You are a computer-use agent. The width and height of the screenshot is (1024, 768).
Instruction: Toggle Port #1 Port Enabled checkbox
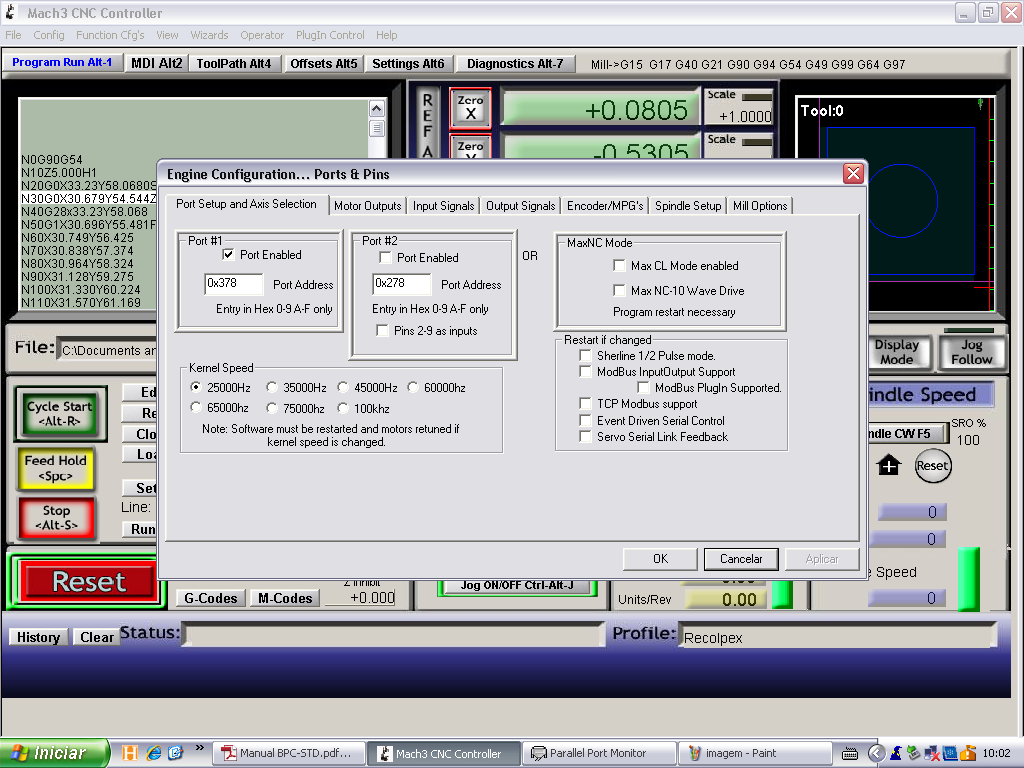tap(229, 255)
